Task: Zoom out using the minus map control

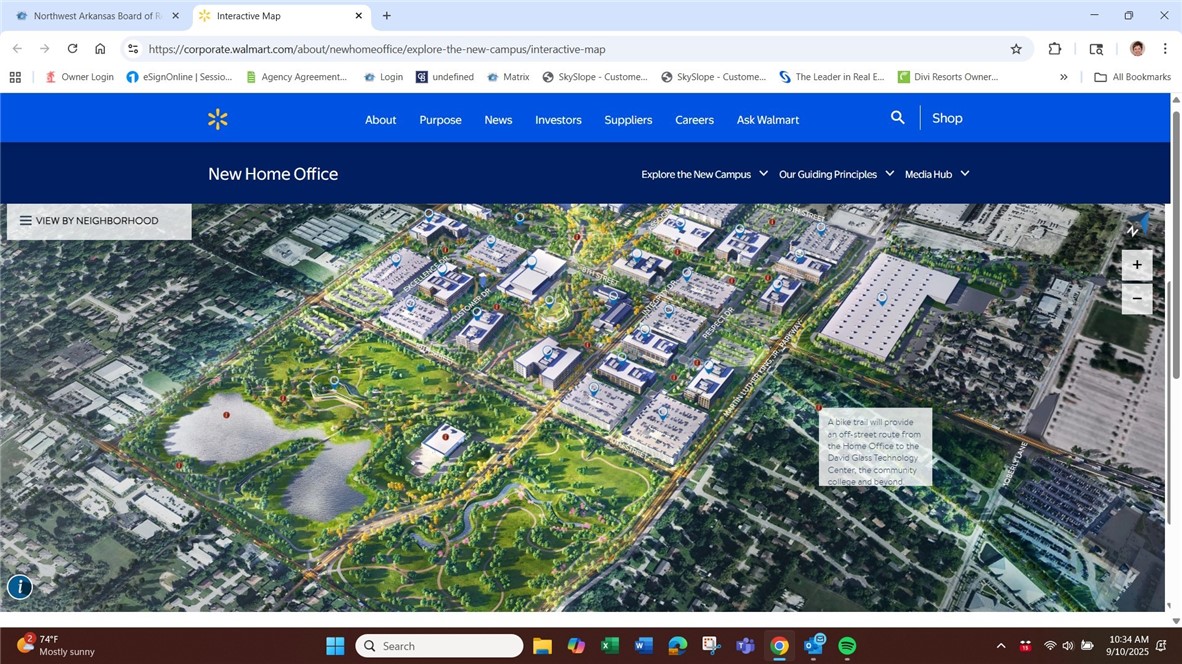Action: tap(1137, 297)
